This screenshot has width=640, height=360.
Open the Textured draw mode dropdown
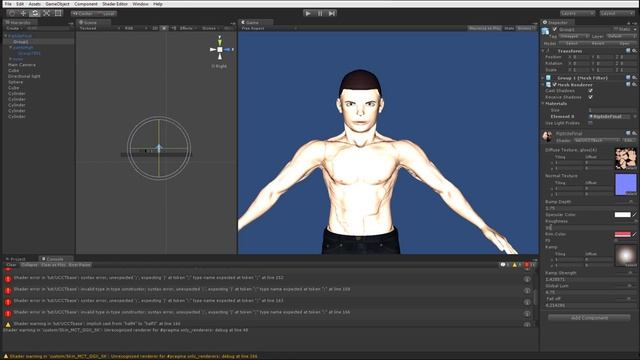tap(99, 28)
